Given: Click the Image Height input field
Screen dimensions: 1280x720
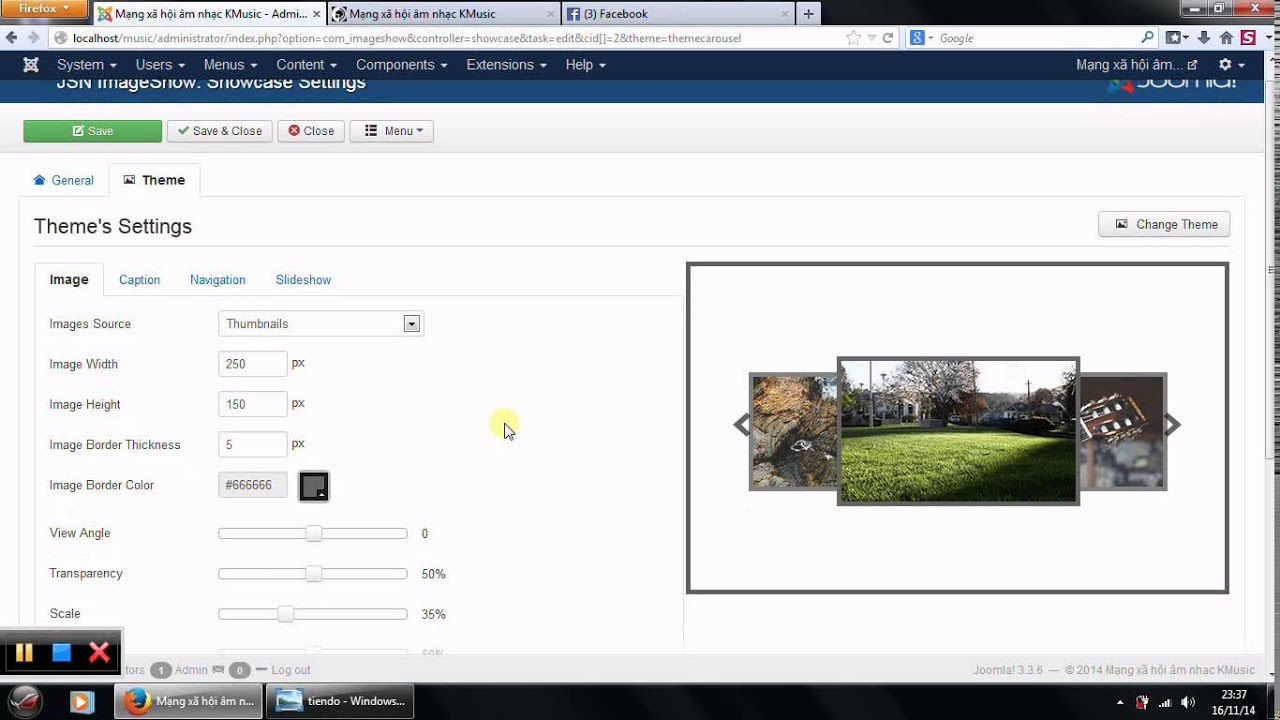Looking at the screenshot, I should pyautogui.click(x=253, y=404).
